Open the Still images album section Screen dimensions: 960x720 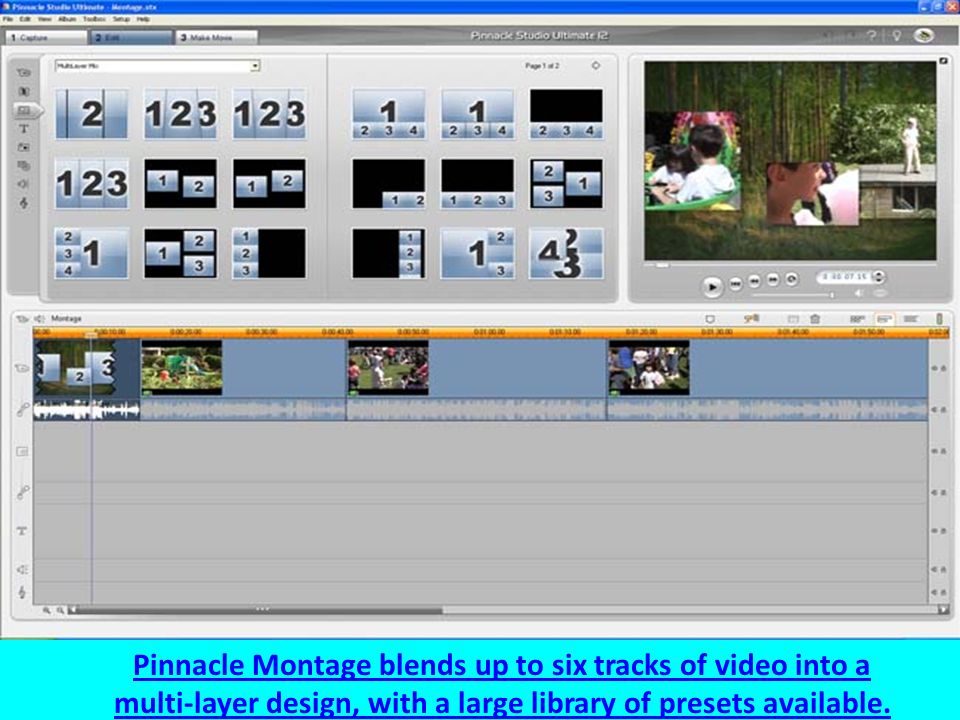pyautogui.click(x=24, y=147)
